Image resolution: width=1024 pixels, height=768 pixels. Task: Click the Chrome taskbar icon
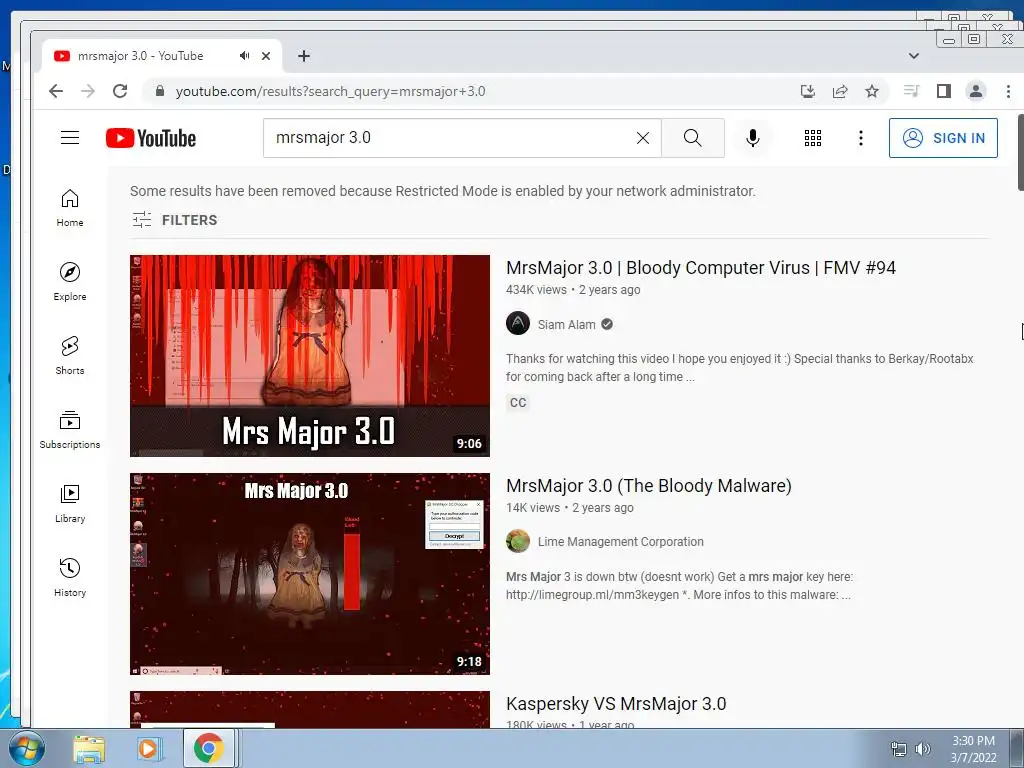pyautogui.click(x=208, y=748)
